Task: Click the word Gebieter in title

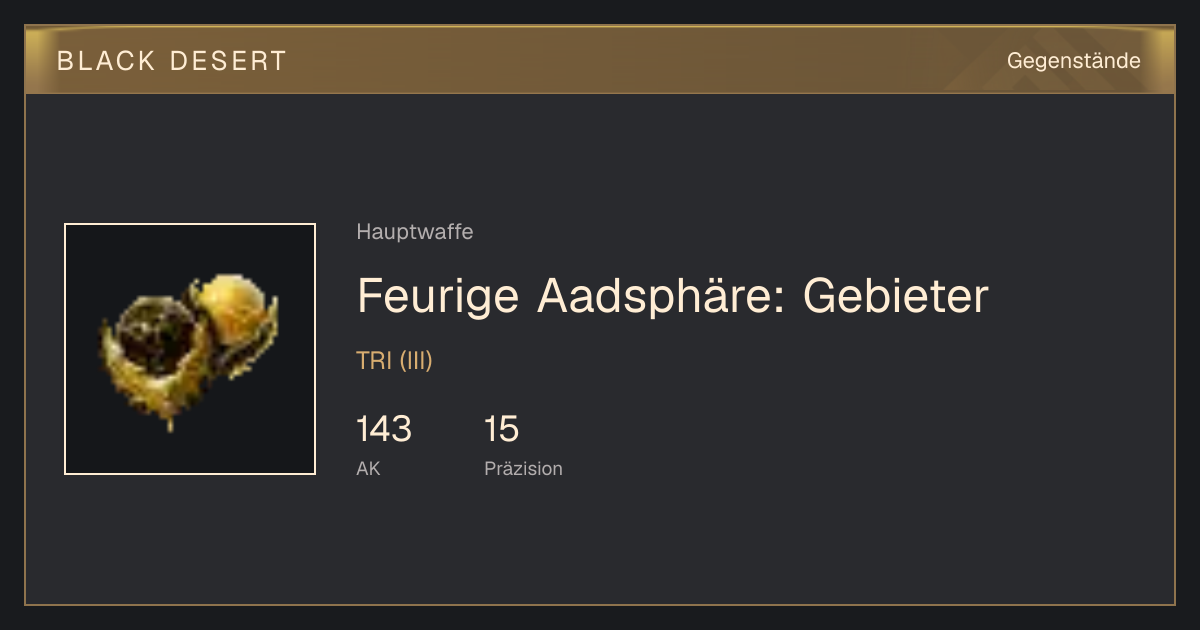Action: coord(896,296)
